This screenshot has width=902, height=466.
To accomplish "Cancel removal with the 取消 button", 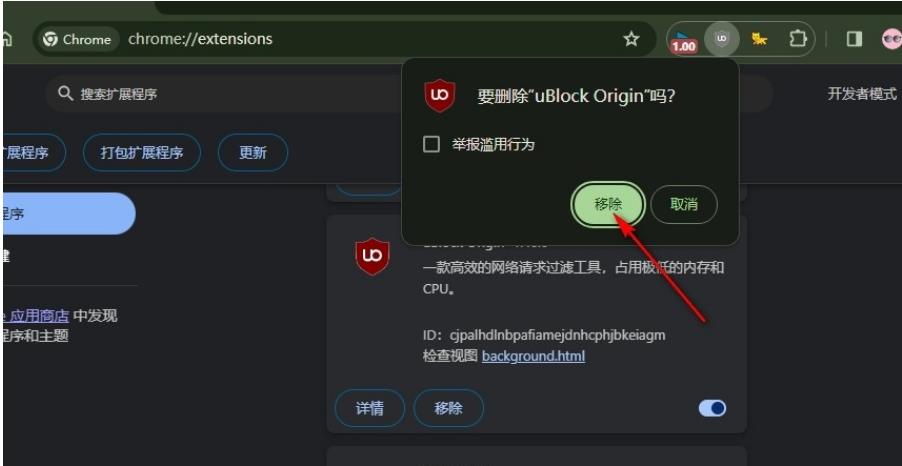I will point(684,204).
